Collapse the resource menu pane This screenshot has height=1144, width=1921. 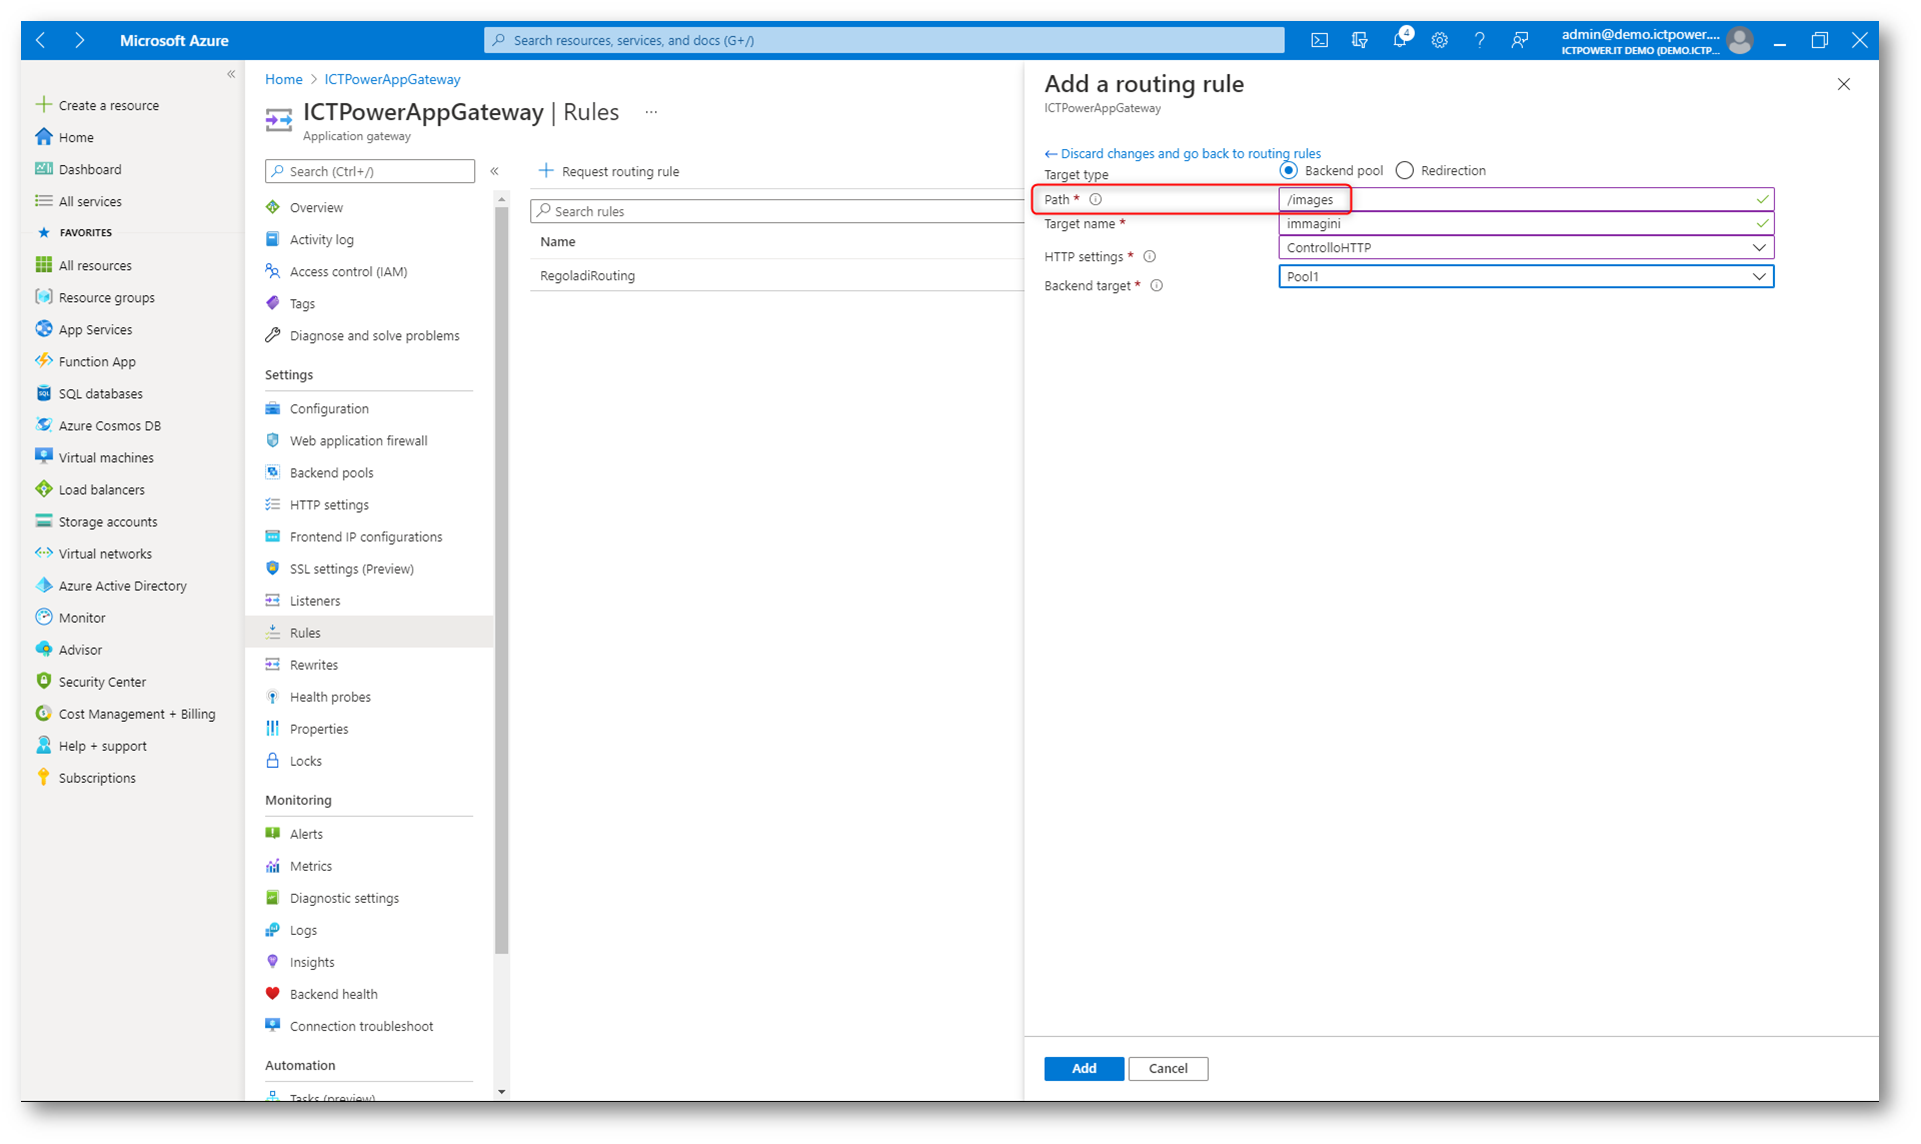[495, 171]
